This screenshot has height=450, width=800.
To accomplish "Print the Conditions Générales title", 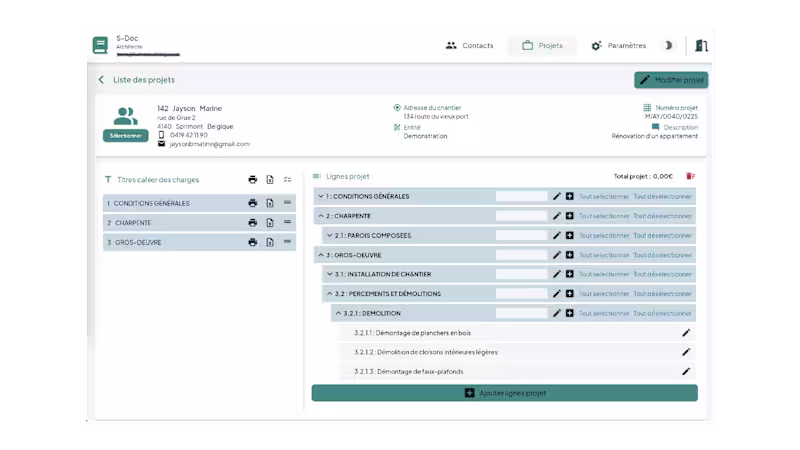I will 253,203.
